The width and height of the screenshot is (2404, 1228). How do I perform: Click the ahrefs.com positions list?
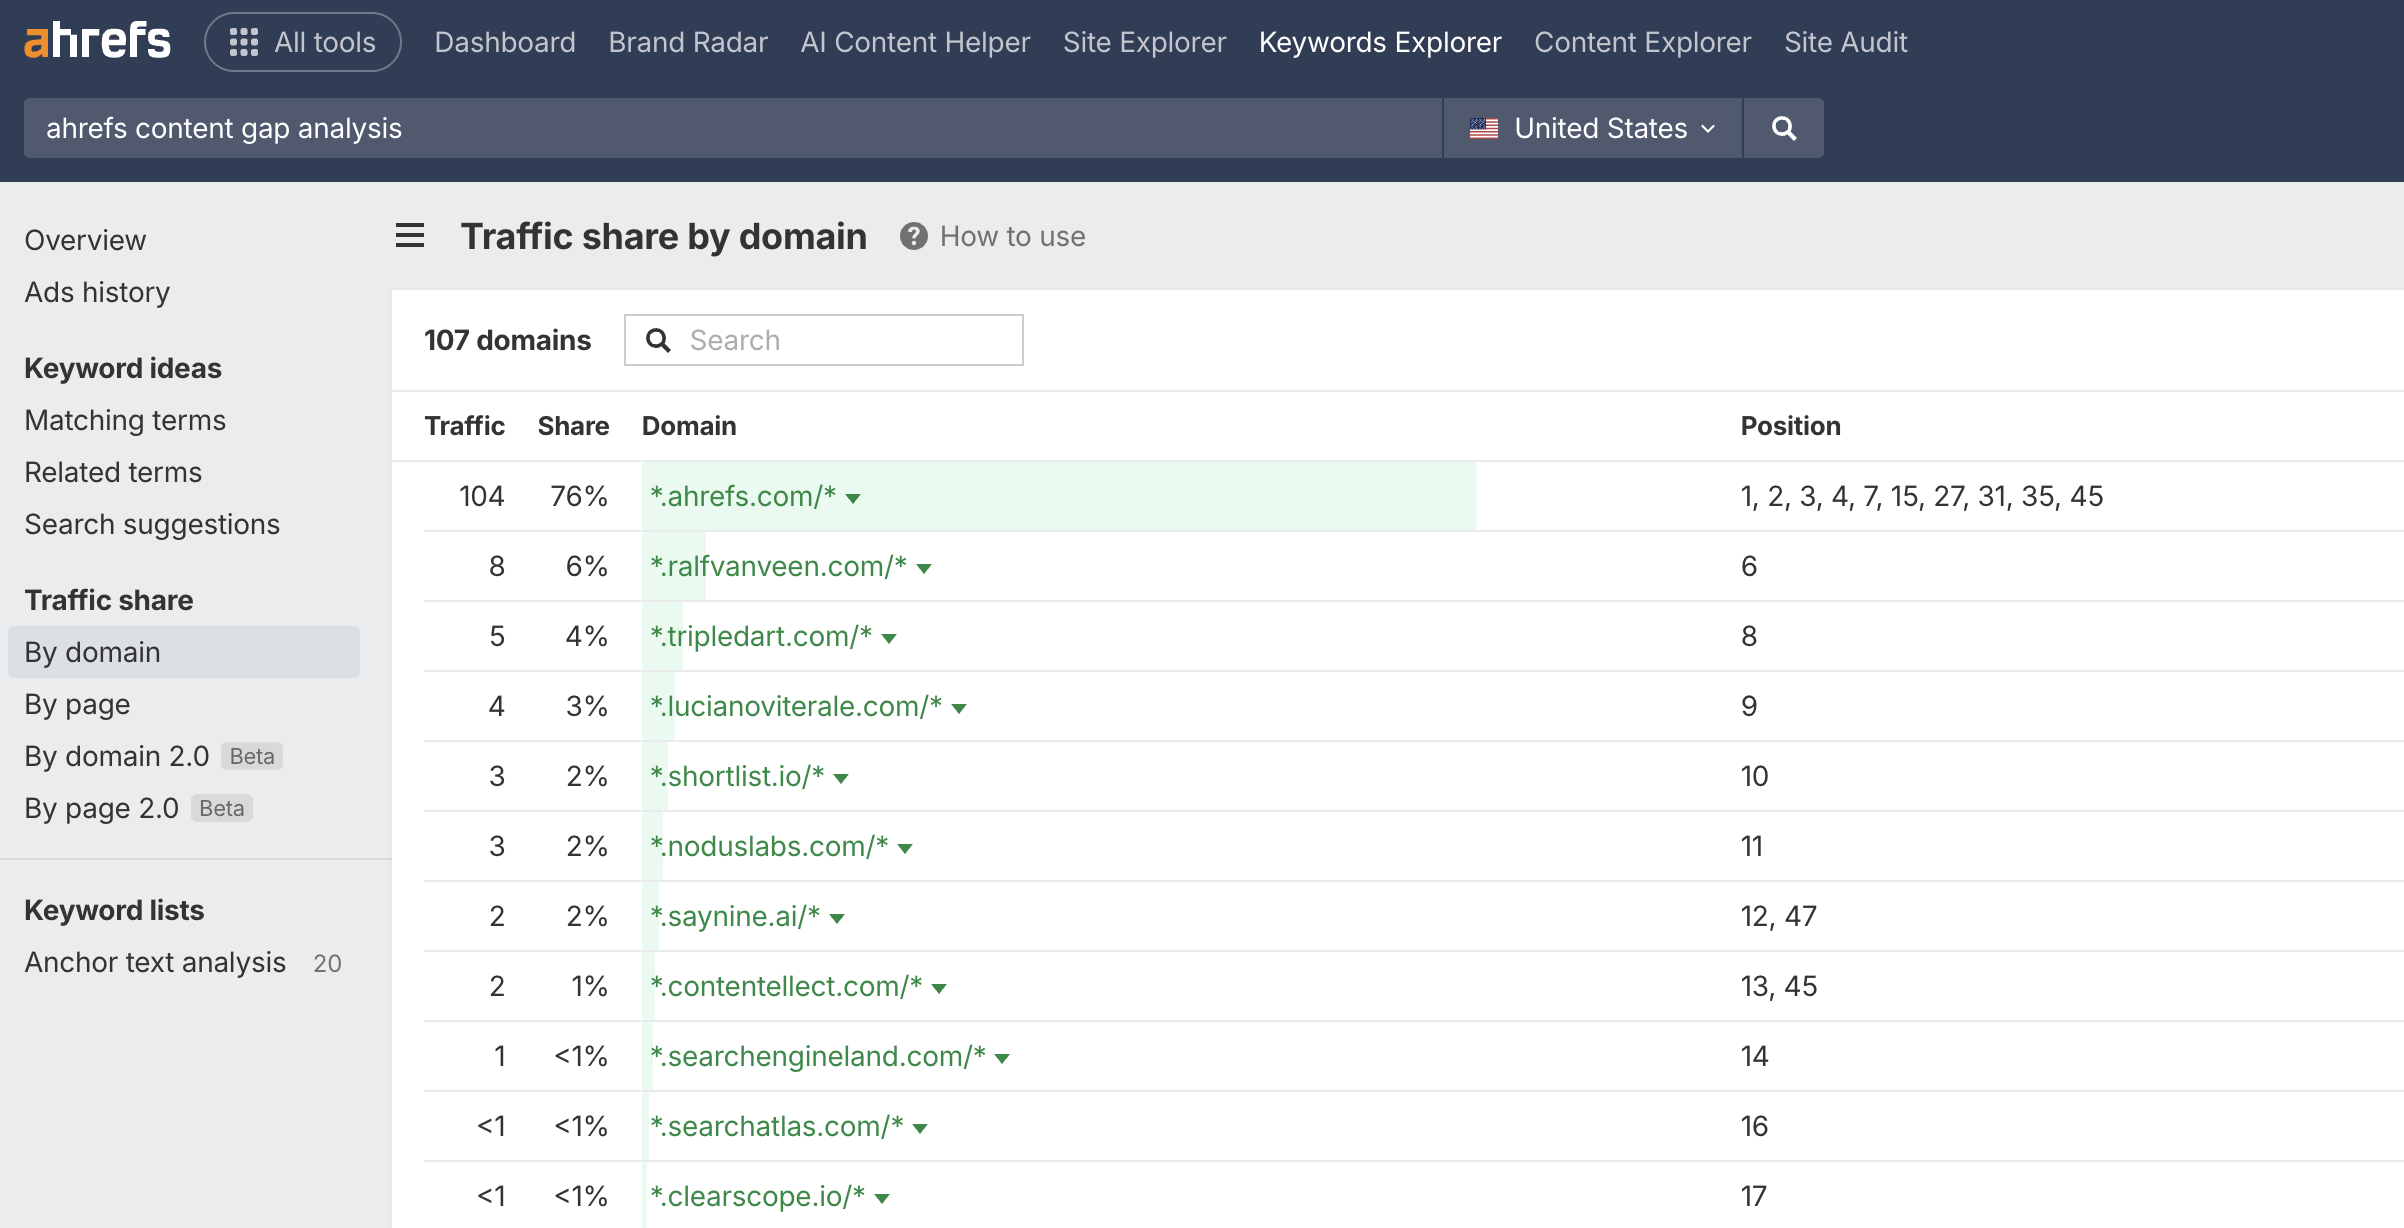[x=1922, y=496]
